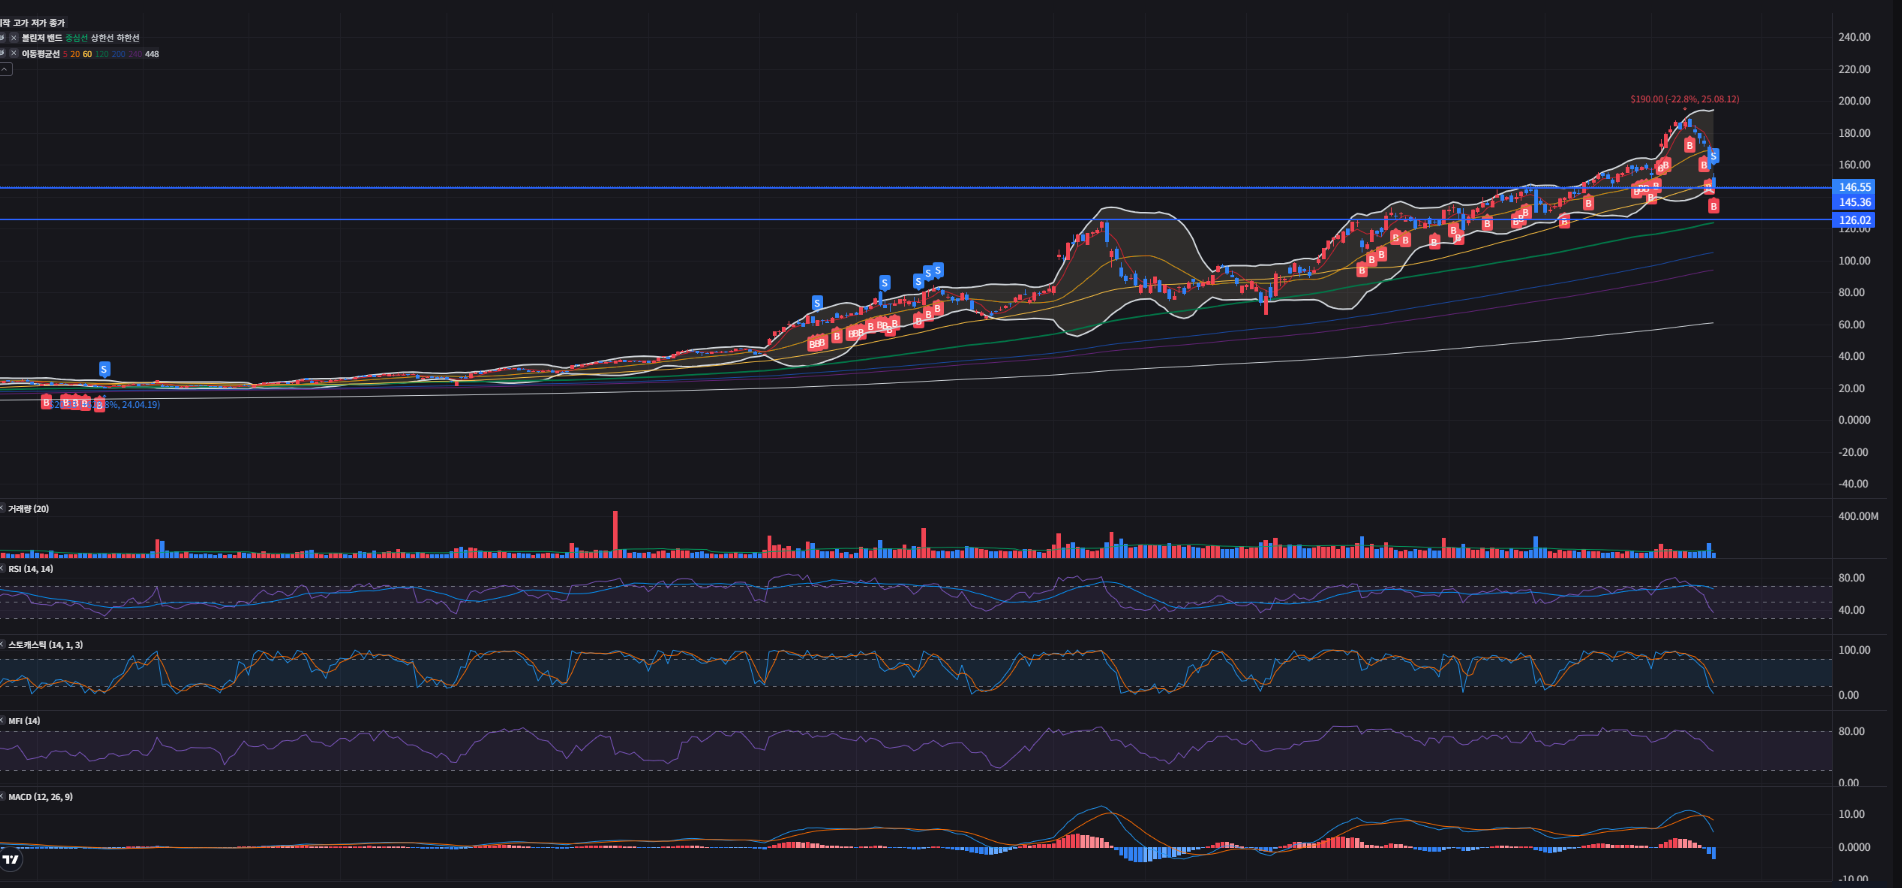
Task: Click the white 448-period moving average value
Action: (x=152, y=54)
